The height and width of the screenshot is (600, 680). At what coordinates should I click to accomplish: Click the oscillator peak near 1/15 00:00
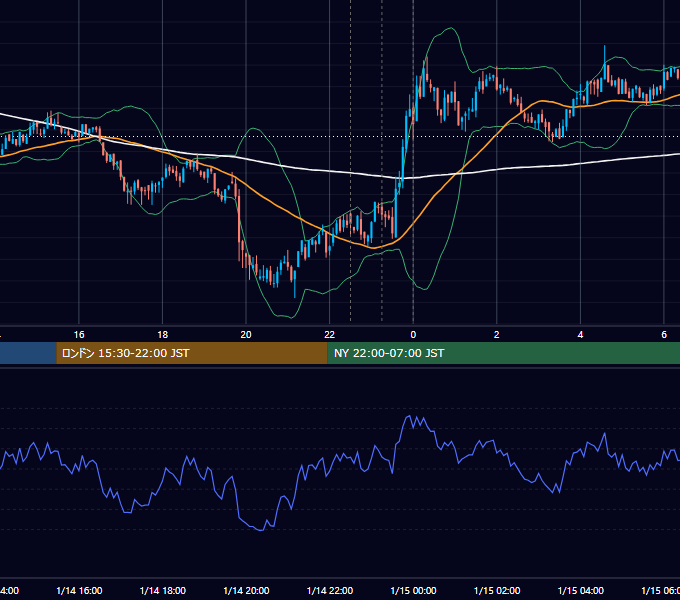408,417
